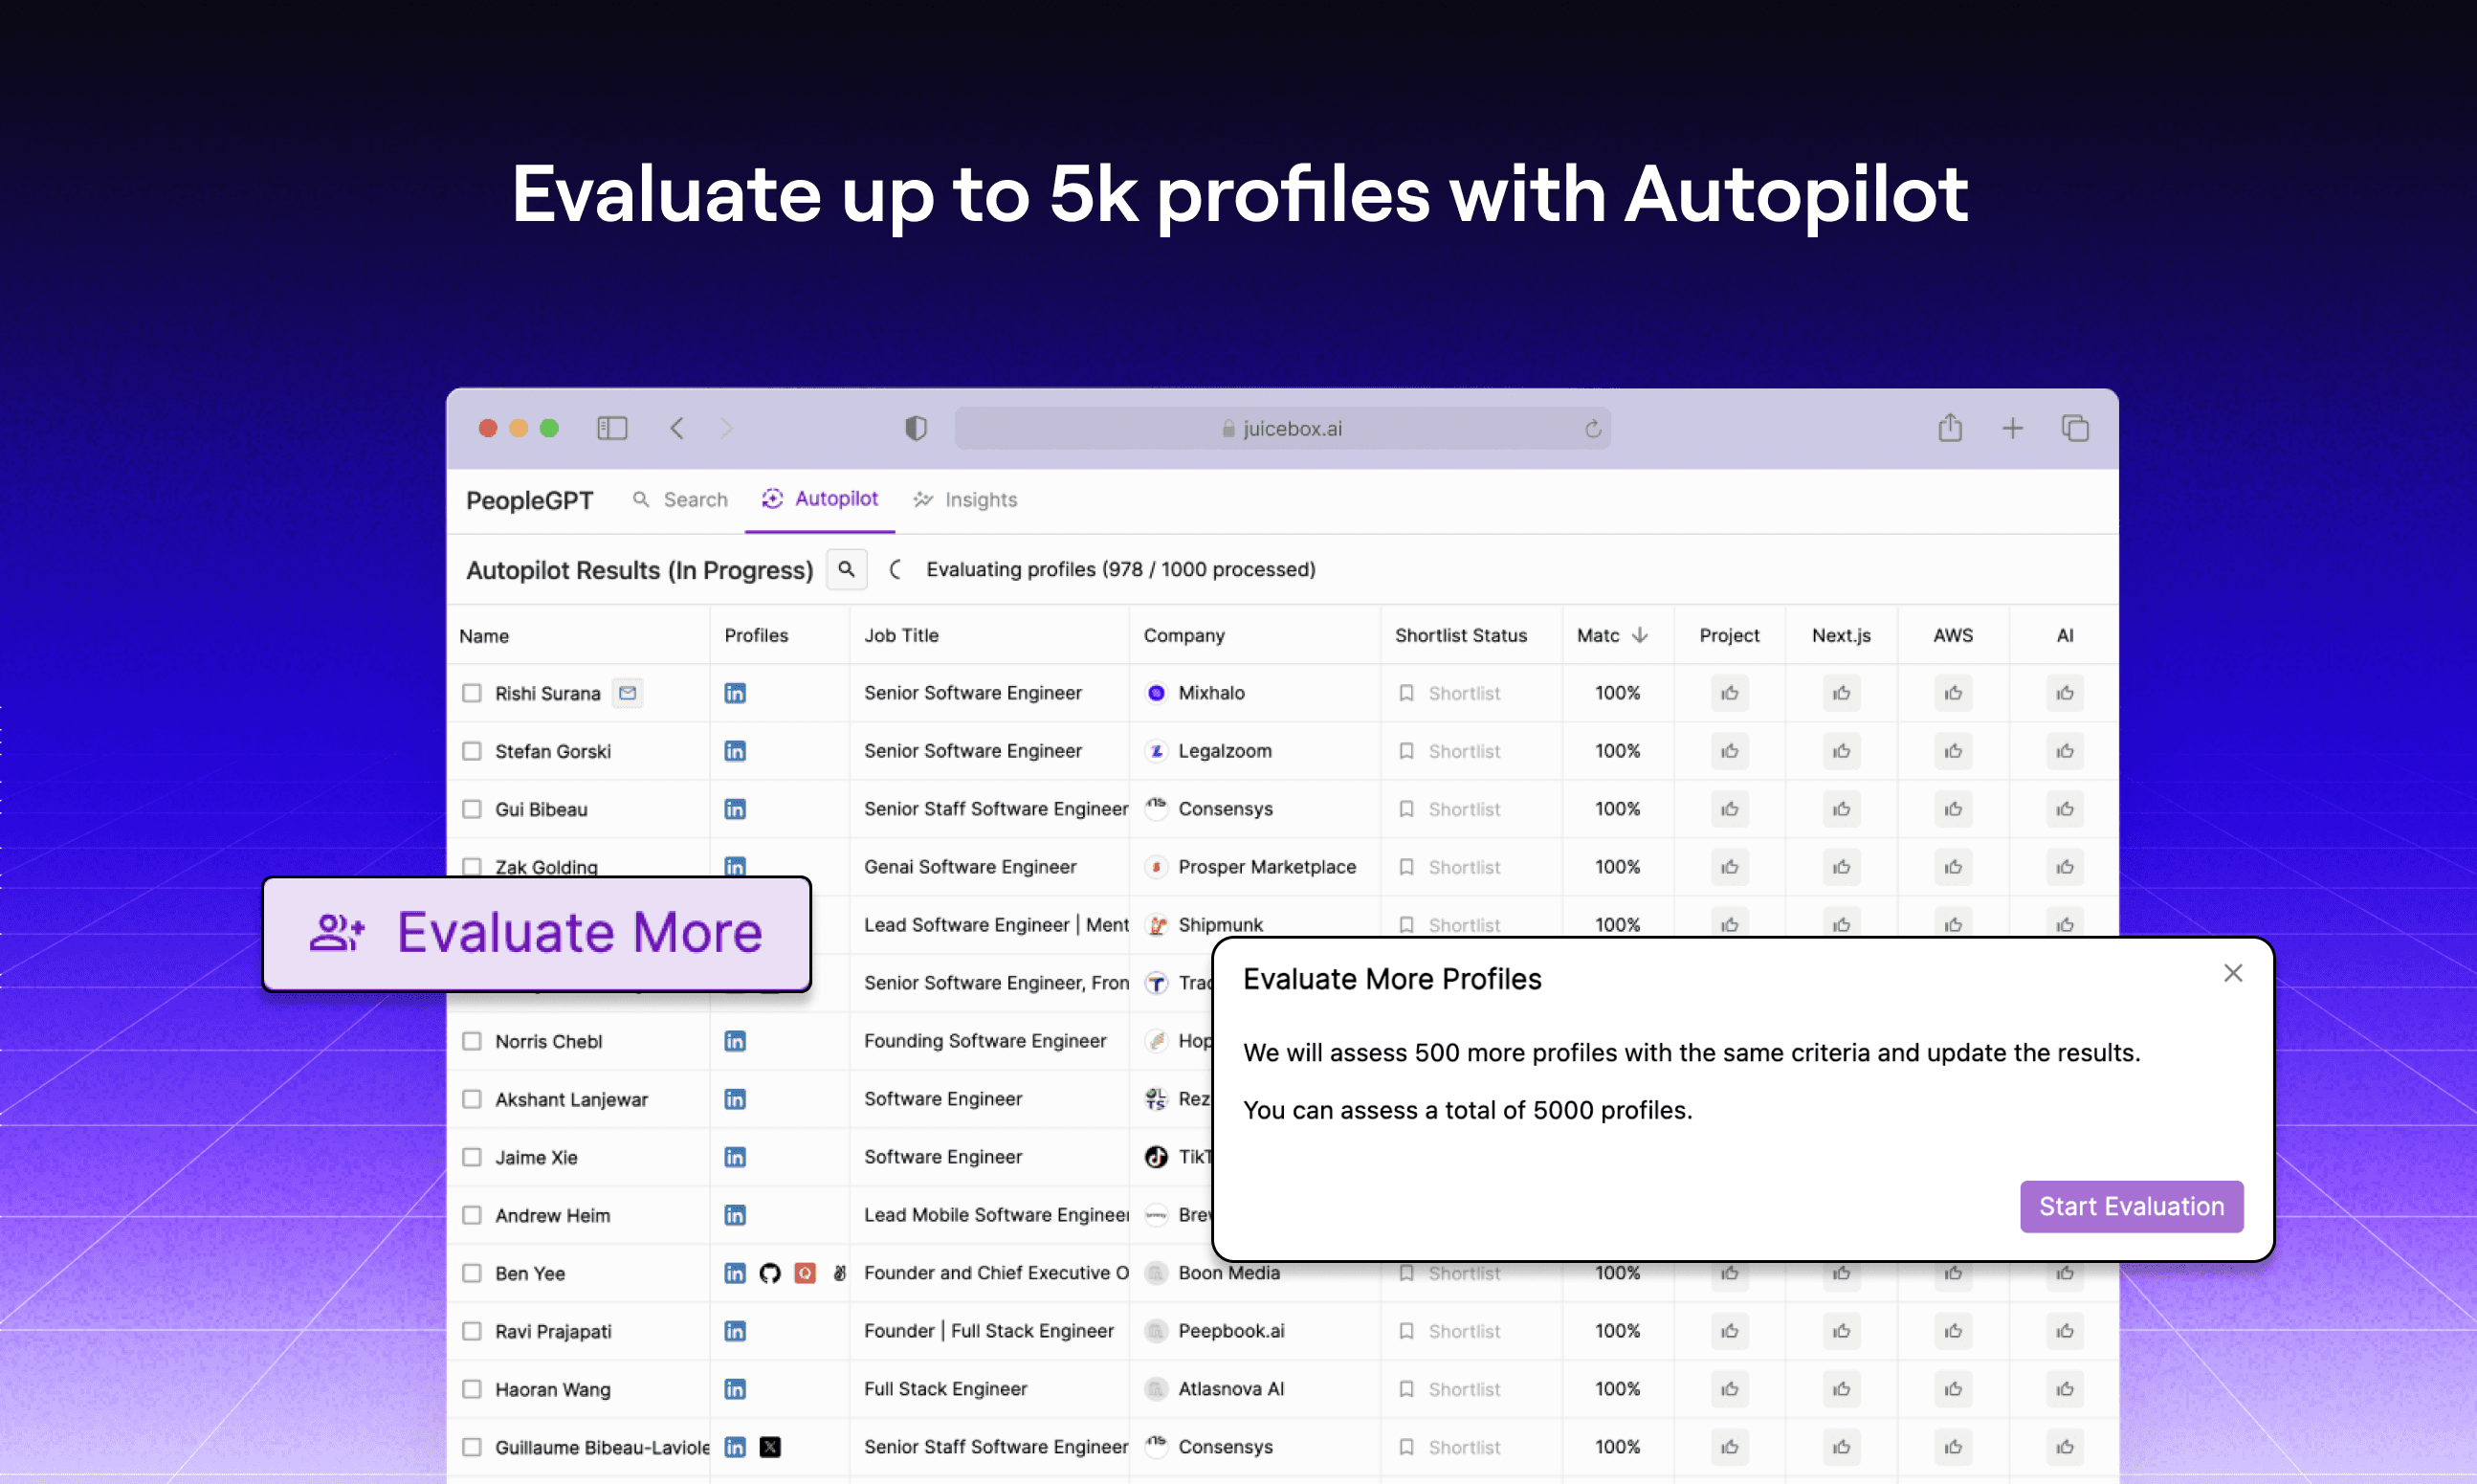
Task: Thumbs up AI for Zak Golding's row
Action: [x=2065, y=867]
